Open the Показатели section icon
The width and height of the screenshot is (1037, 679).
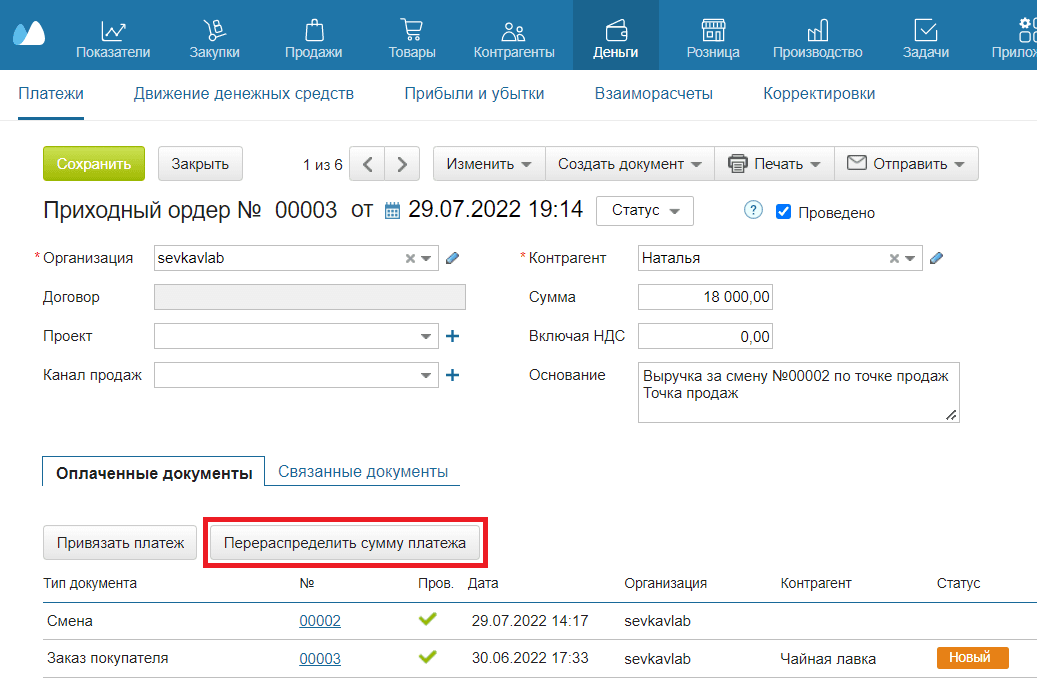point(113,30)
